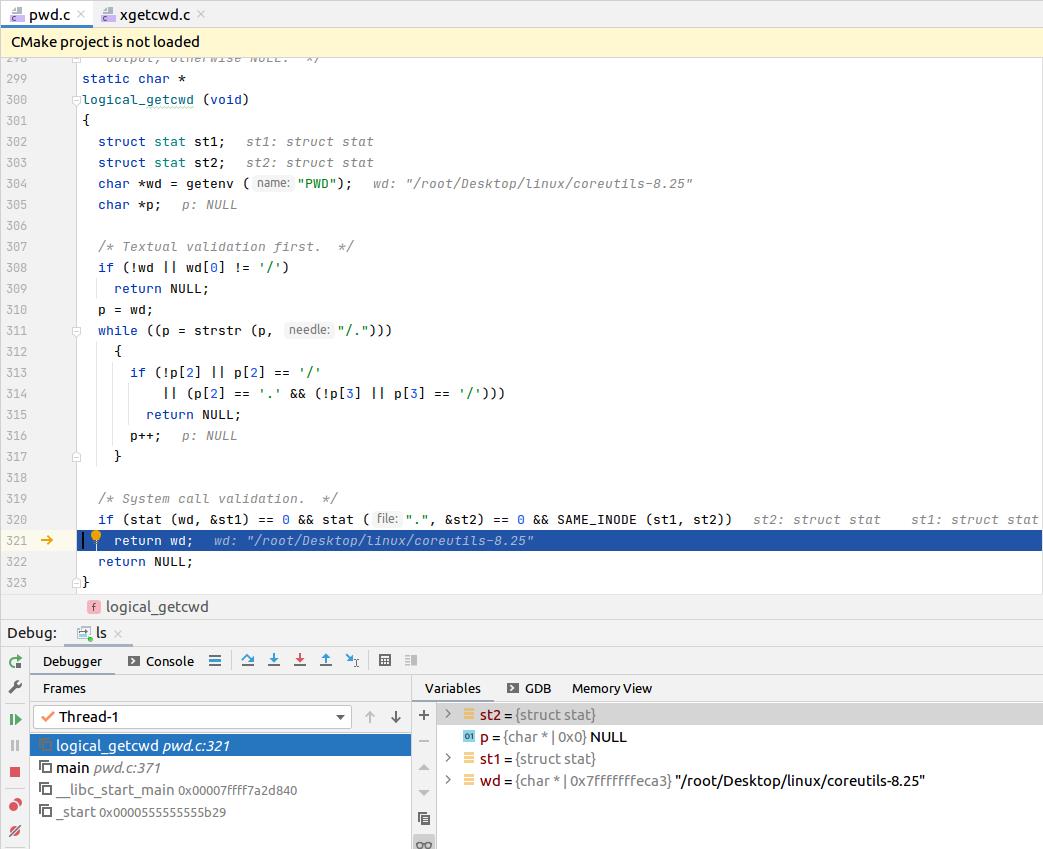The image size is (1043, 849).
Task: Click the getenv call on line 304
Action: (210, 184)
